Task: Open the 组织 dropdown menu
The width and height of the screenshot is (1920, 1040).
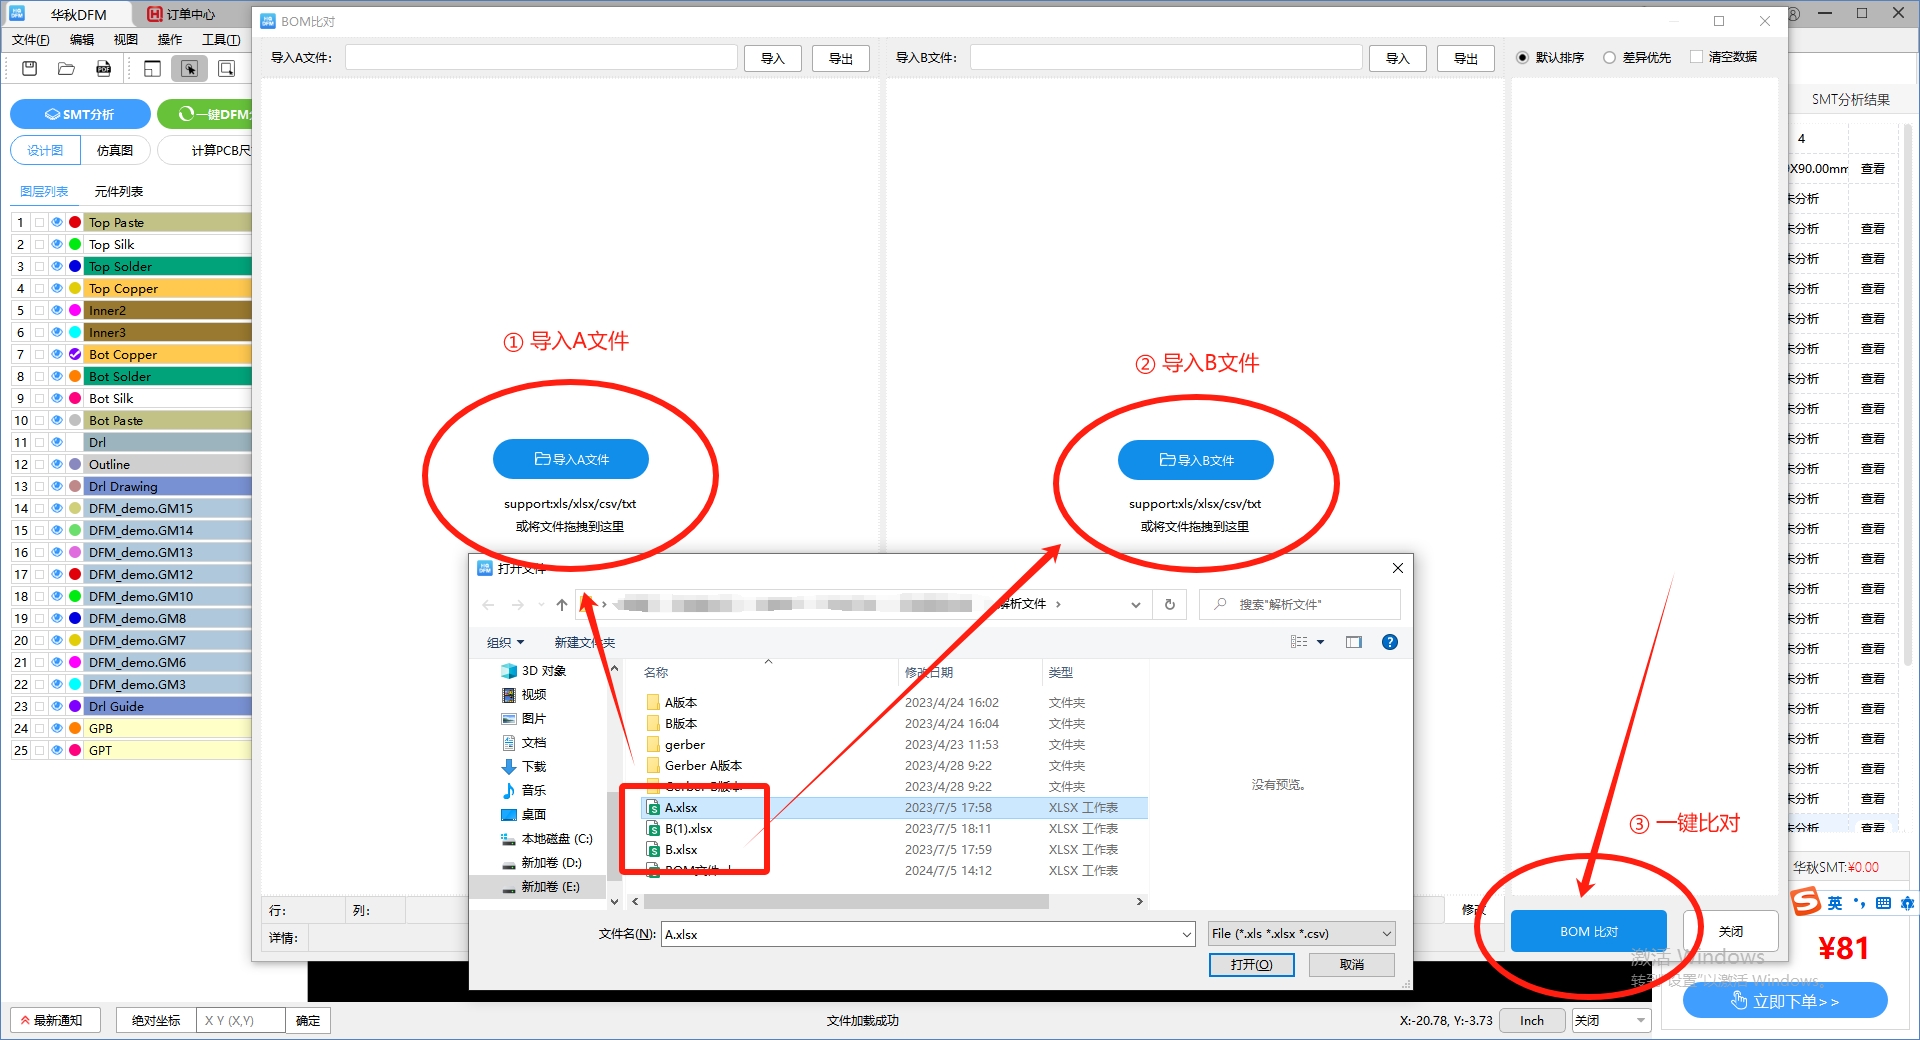Action: tap(505, 642)
